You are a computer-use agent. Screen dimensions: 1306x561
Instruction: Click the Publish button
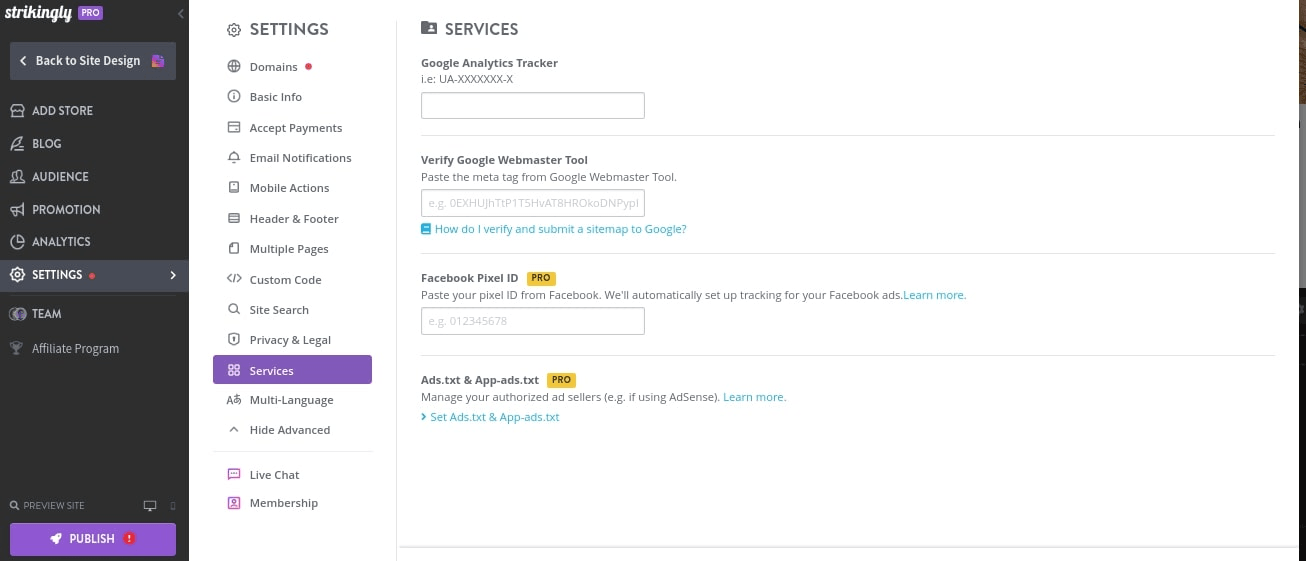coord(93,539)
